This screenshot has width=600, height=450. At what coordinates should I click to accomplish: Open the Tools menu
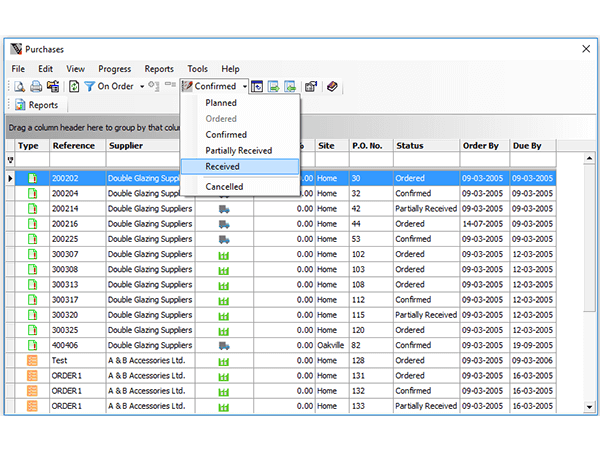tap(197, 69)
